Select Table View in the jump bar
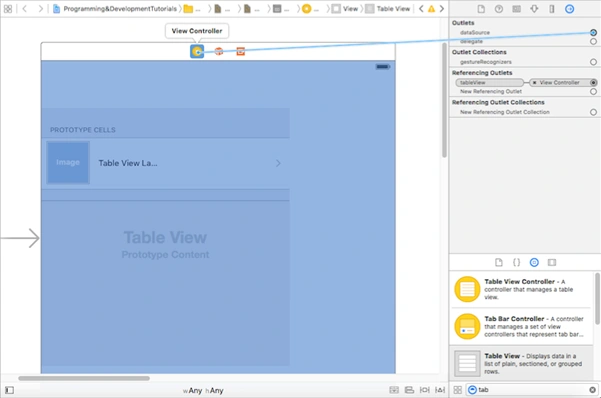601x398 pixels. pyautogui.click(x=388, y=8)
